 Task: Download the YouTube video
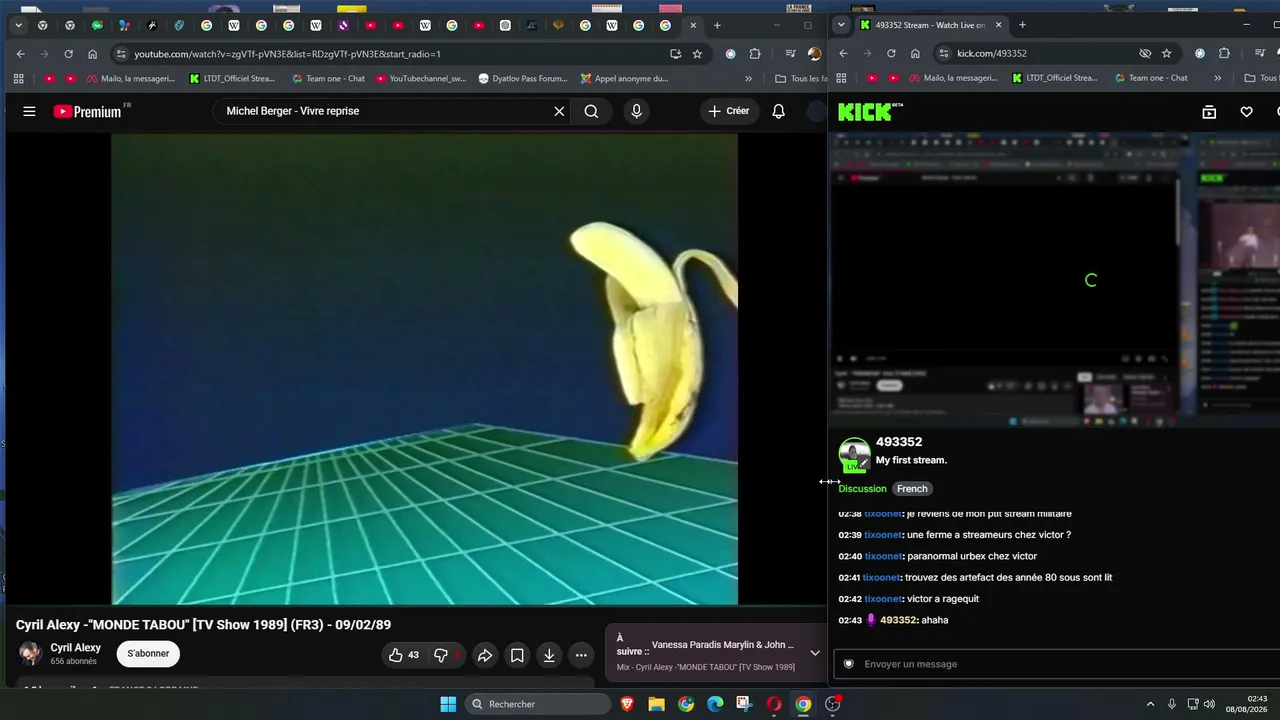pyautogui.click(x=549, y=655)
